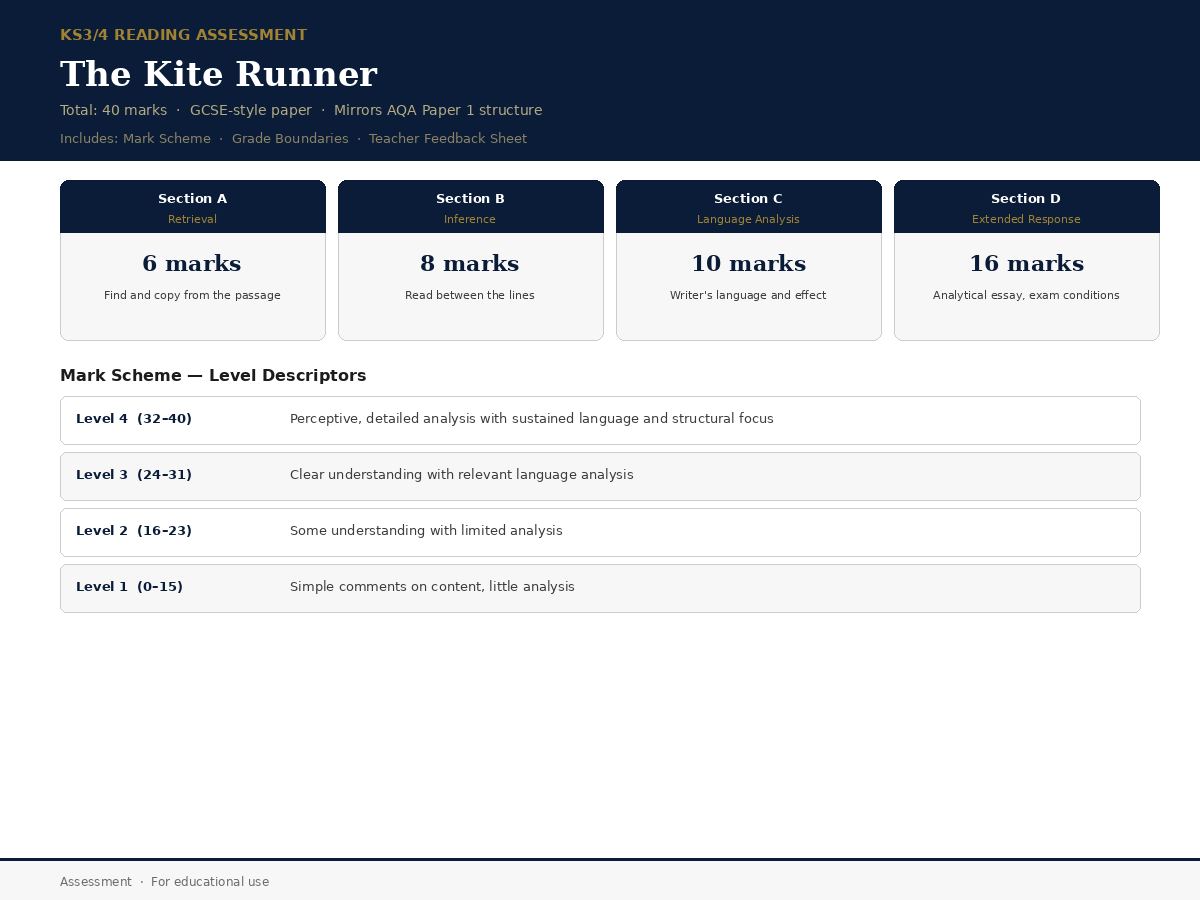This screenshot has width=1200, height=900.
Task: Select the Level 4 (32–40) descriptor row
Action: (x=600, y=420)
